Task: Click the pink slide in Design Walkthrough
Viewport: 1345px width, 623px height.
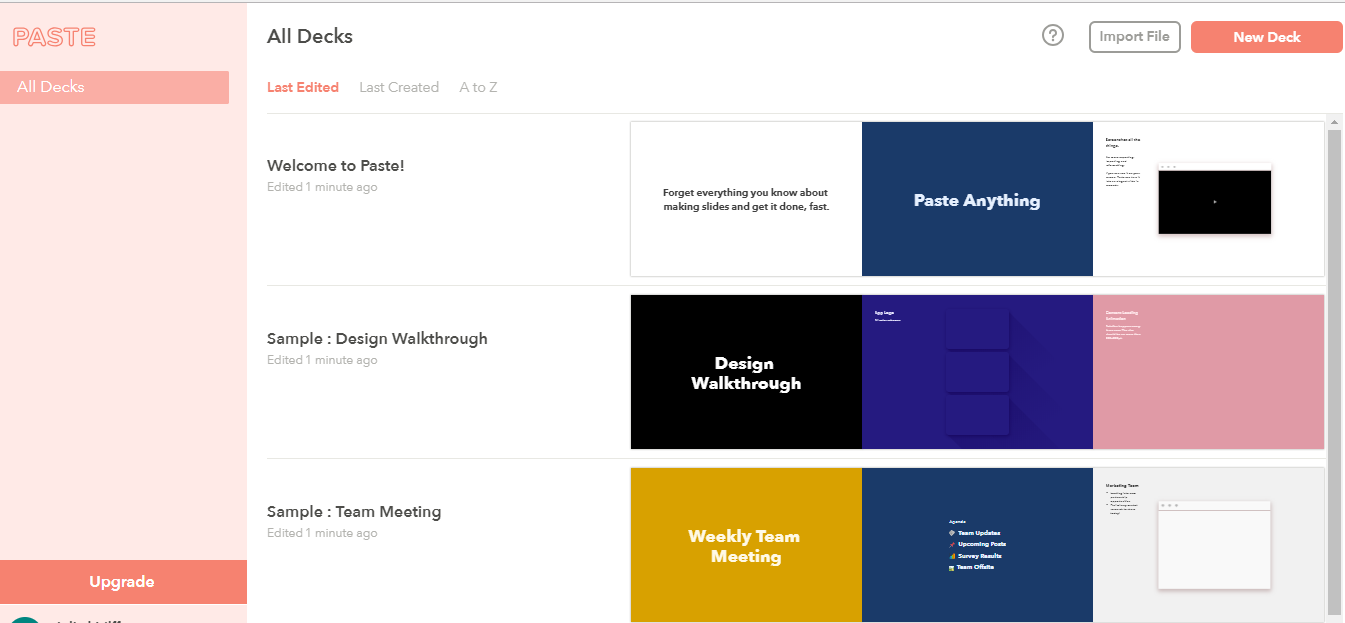Action: 1208,372
